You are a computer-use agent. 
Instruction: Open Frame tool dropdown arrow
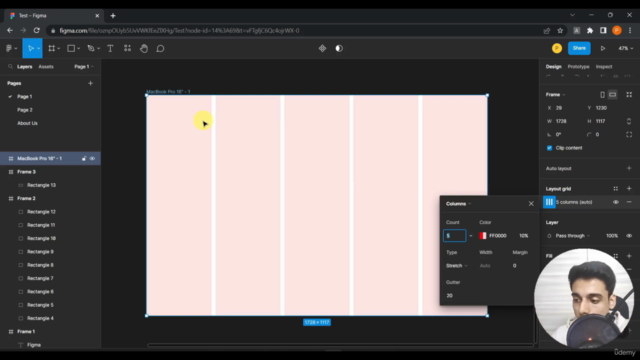coord(59,49)
